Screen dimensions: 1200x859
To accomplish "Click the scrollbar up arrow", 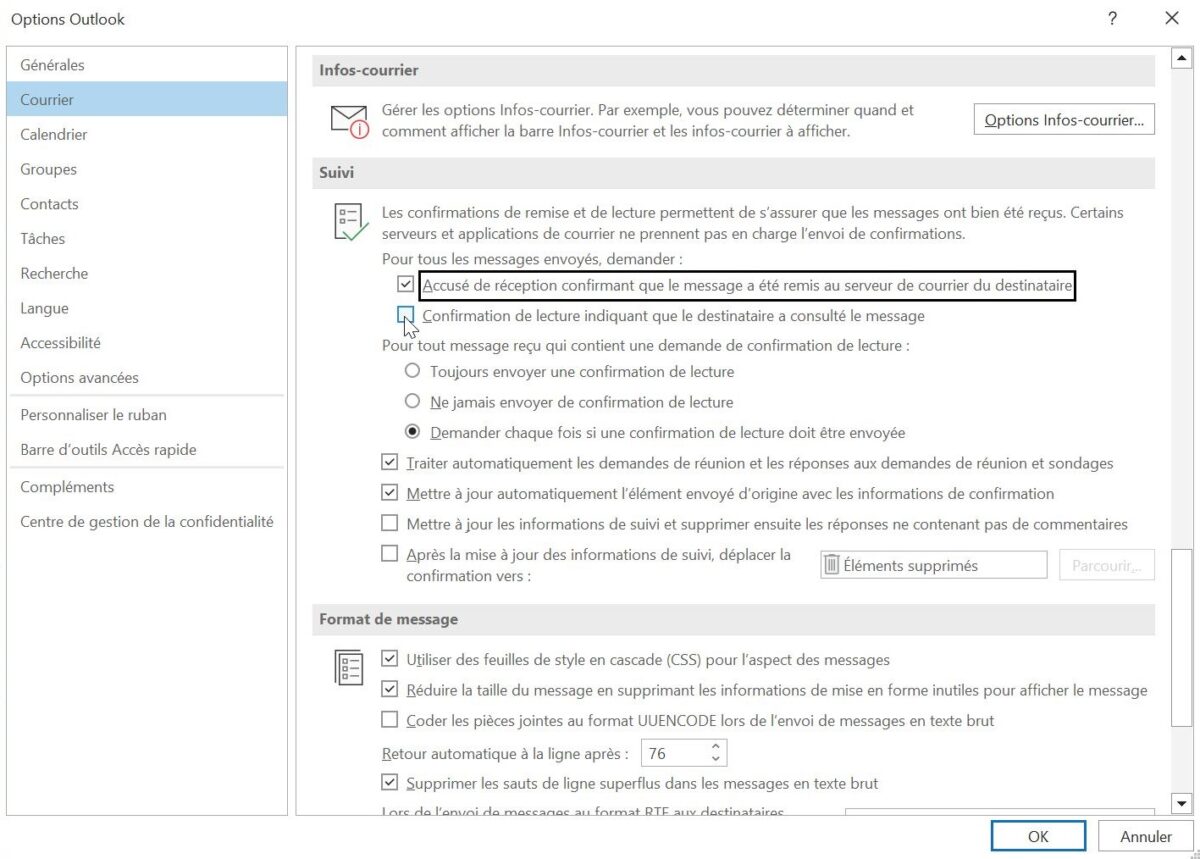I will [1180, 57].
